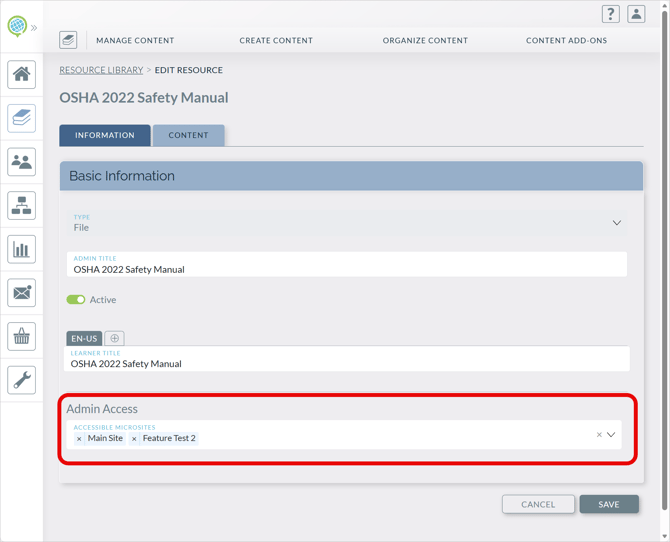Open the email messaging sidebar icon
This screenshot has width=670, height=542.
point(22,293)
